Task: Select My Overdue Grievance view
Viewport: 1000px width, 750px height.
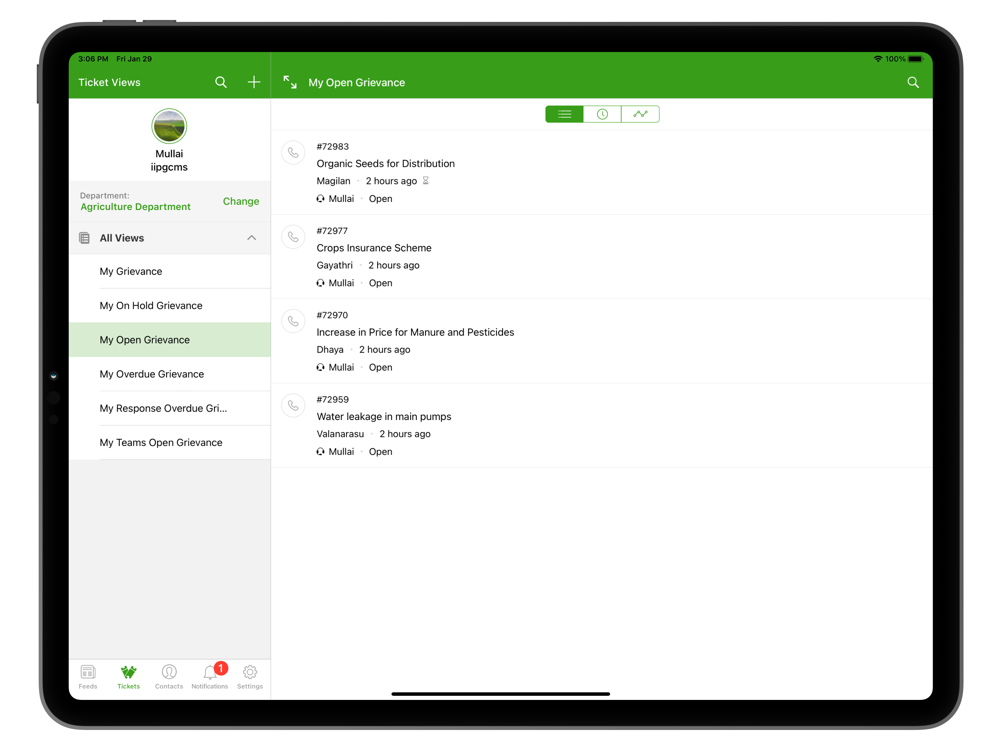Action: click(170, 374)
